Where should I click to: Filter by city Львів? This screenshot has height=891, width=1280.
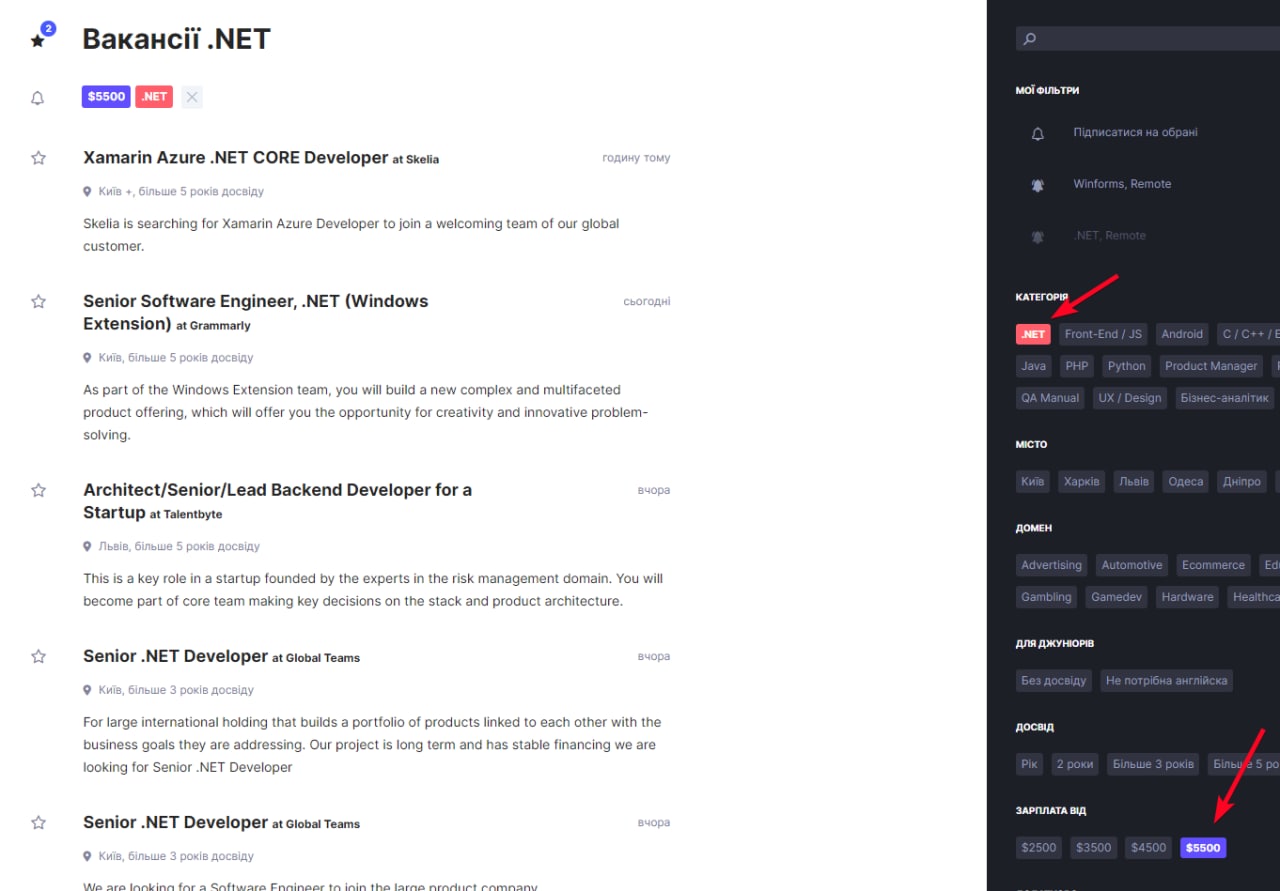pos(1134,482)
